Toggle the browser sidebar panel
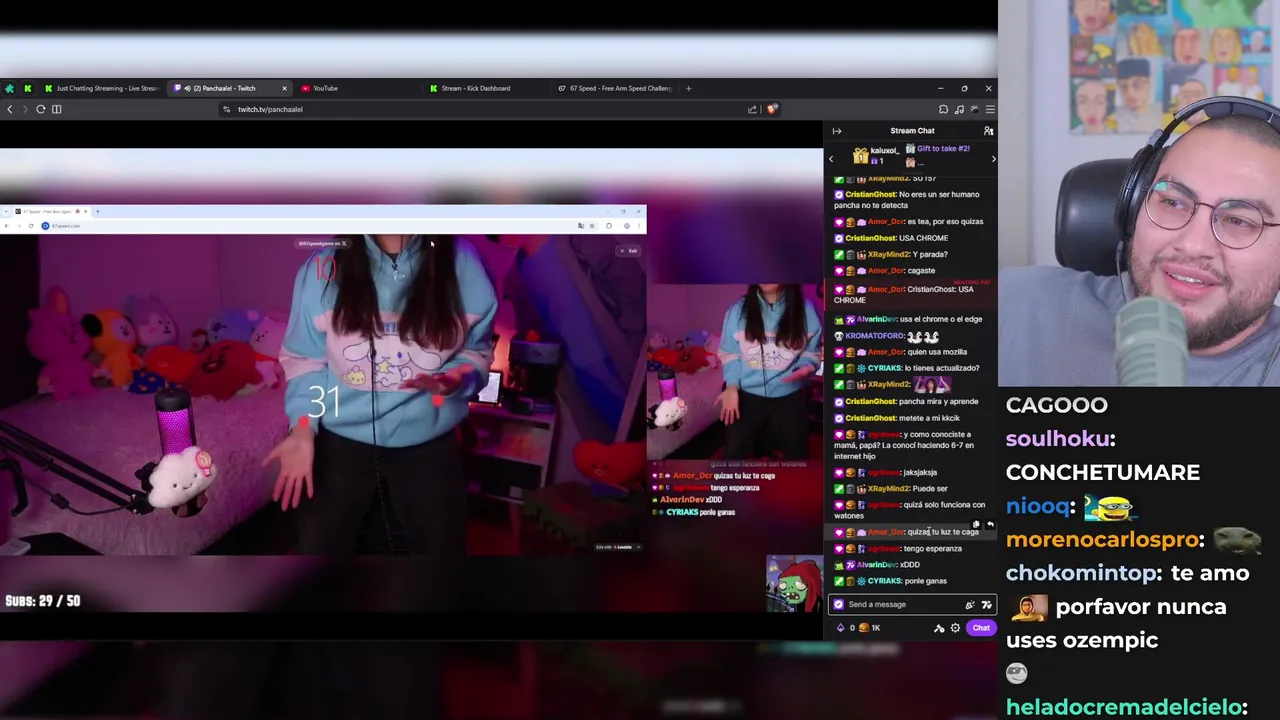The image size is (1280, 720). pos(57,109)
